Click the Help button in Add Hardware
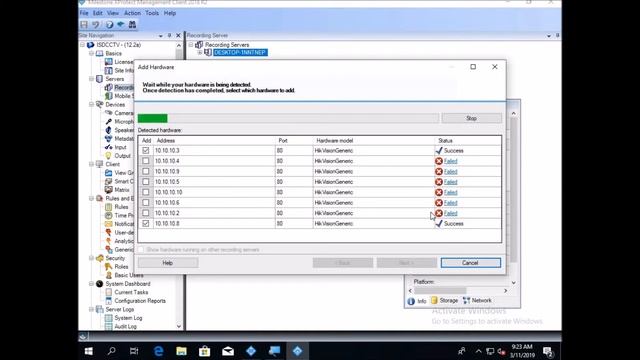The height and width of the screenshot is (360, 640). (168, 263)
